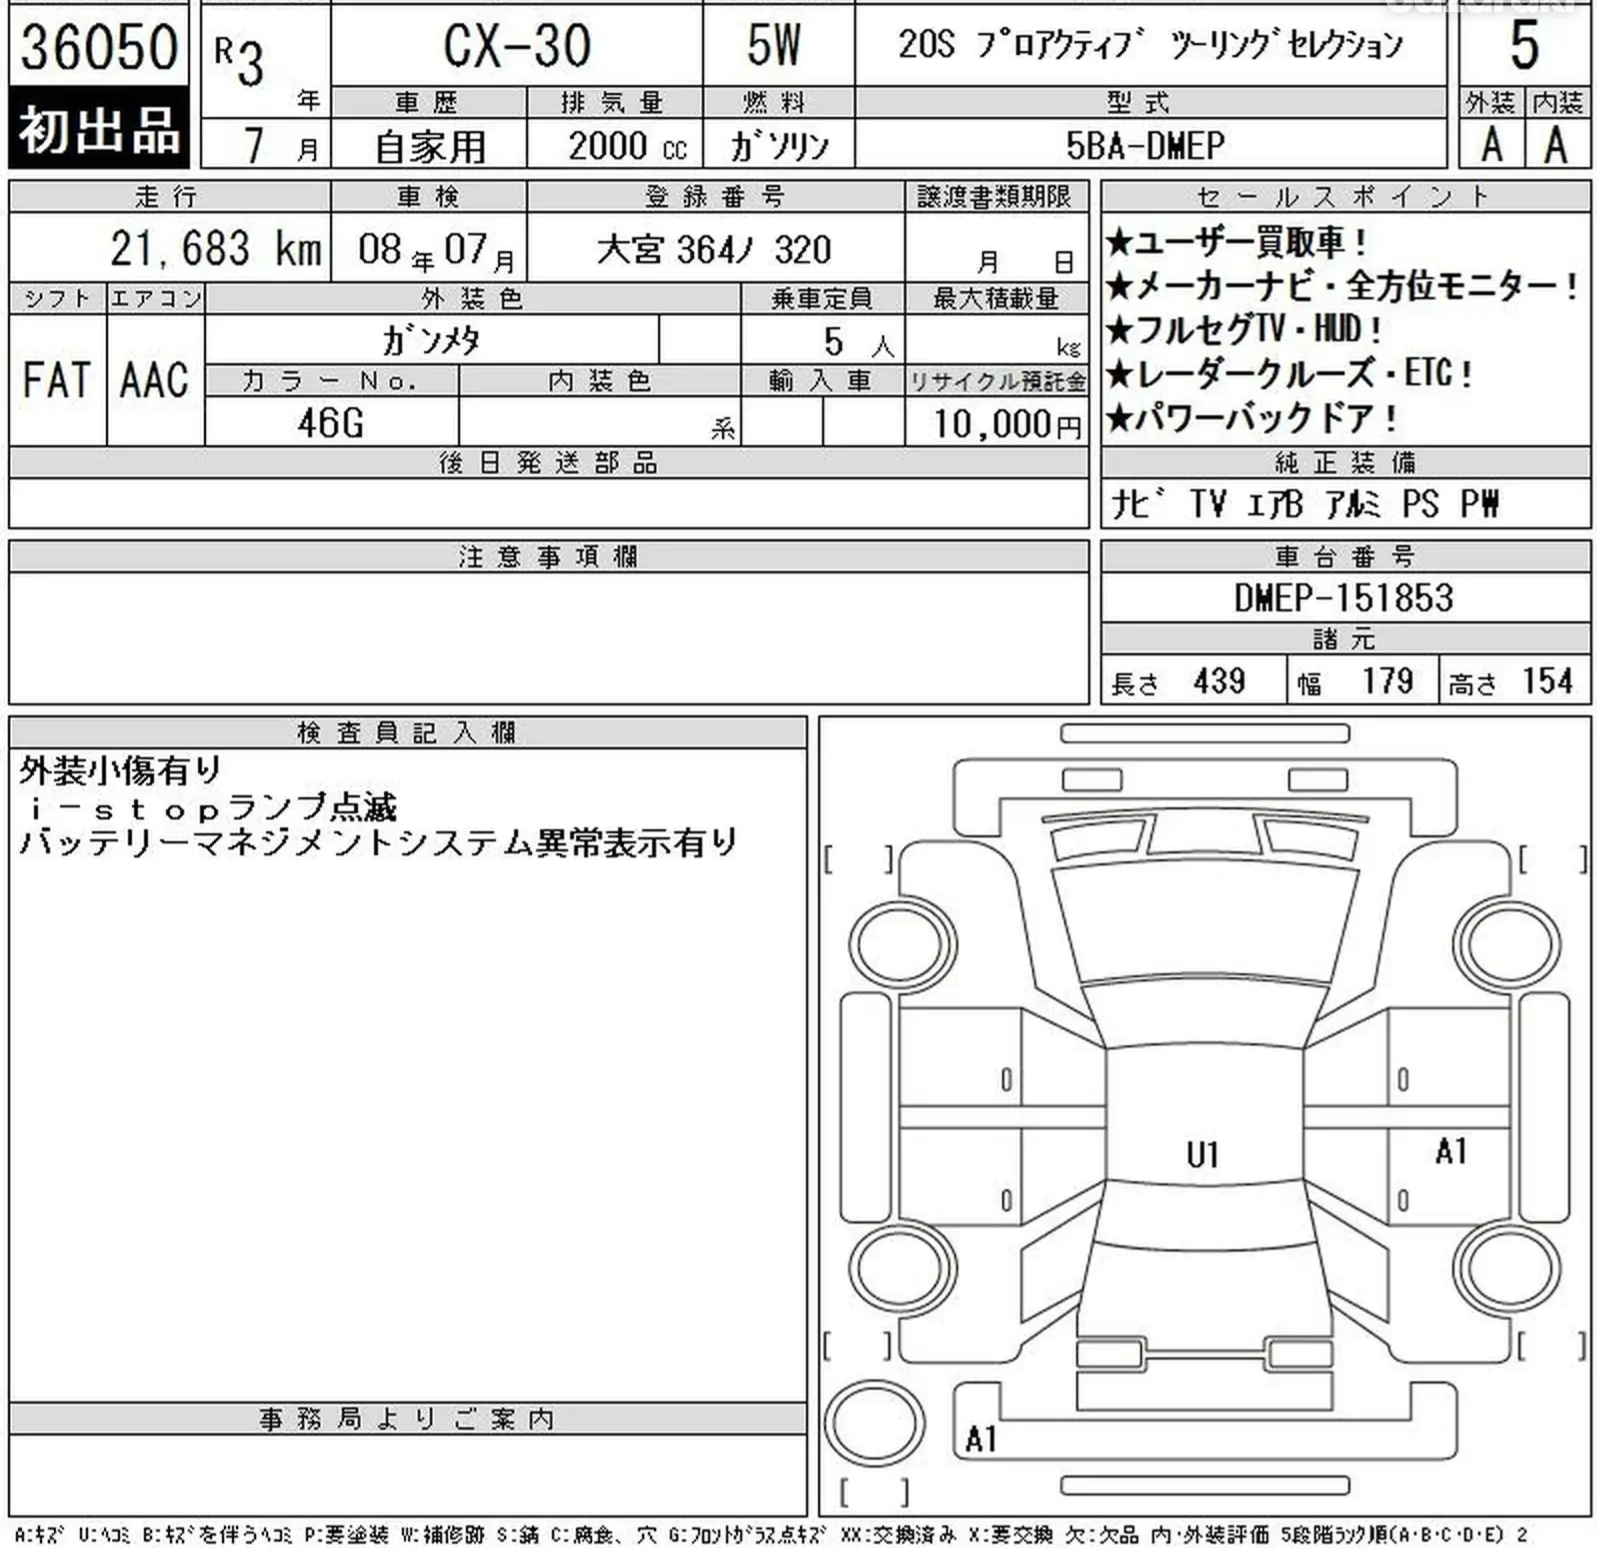Select the lot number 36050
This screenshot has height=1563, width=1597.
[98, 46]
